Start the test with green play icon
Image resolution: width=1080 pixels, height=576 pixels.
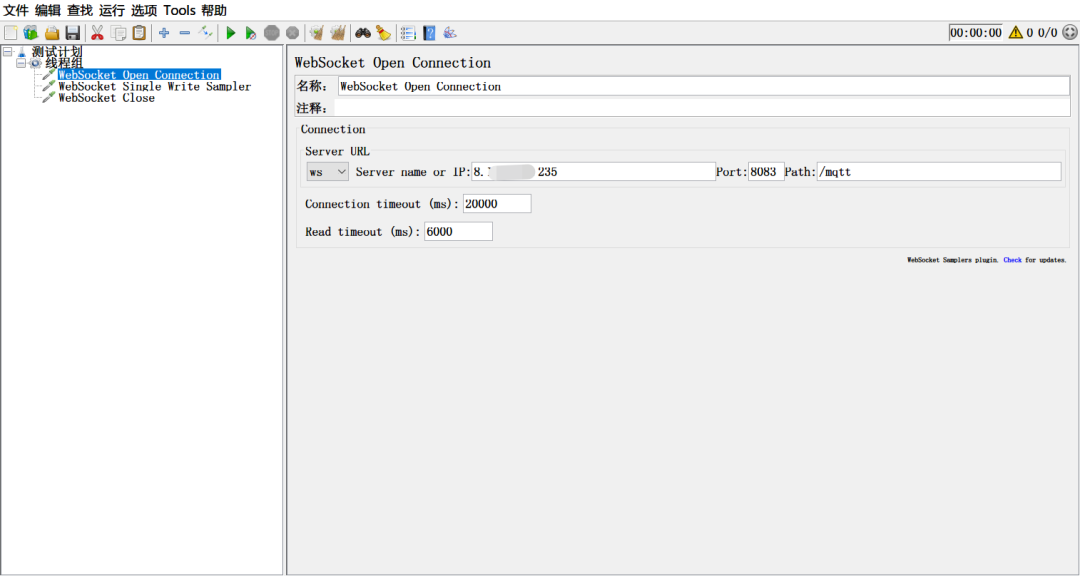point(230,32)
